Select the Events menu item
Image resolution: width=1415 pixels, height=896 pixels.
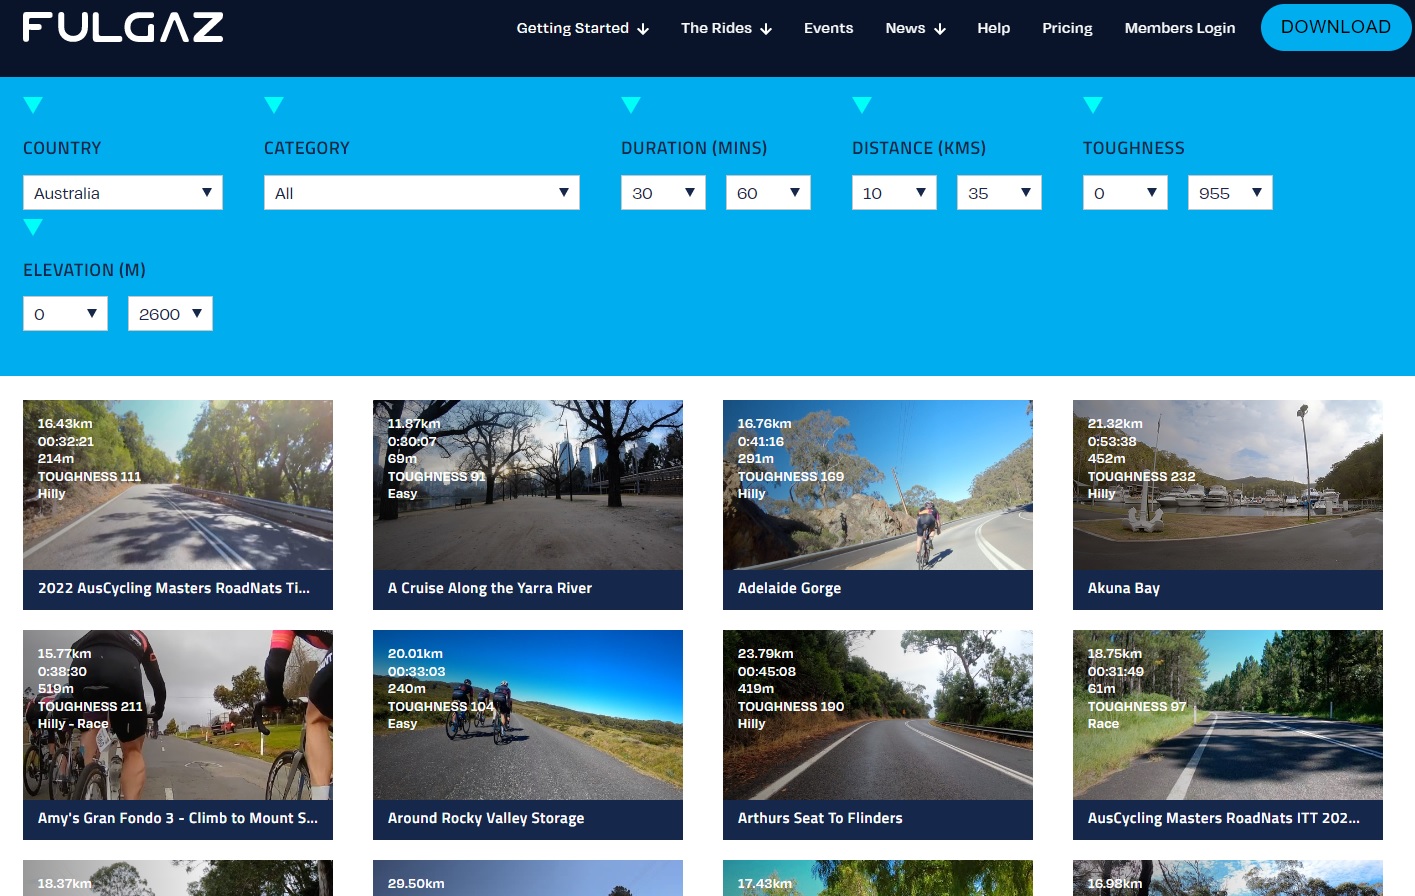[828, 28]
